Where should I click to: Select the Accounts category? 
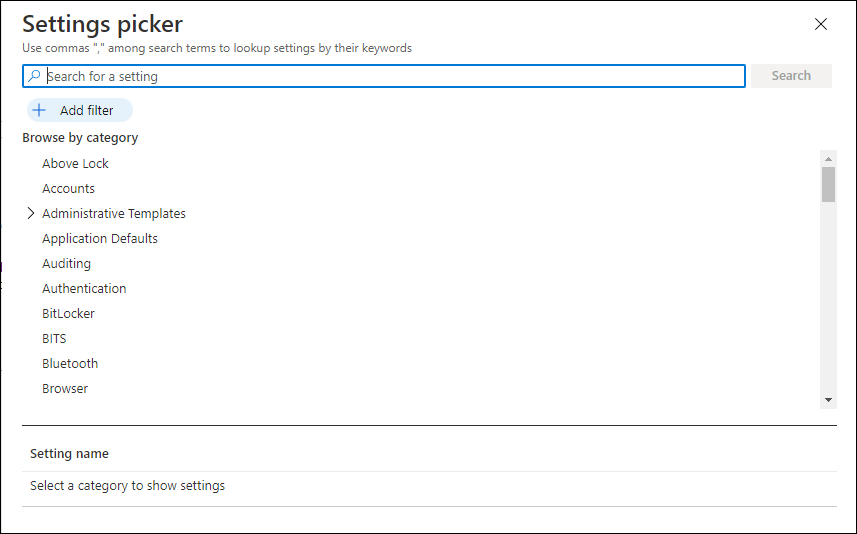68,189
